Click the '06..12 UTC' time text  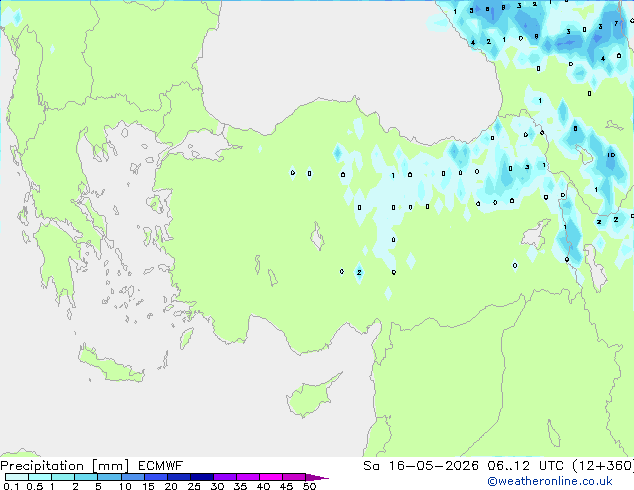[x=525, y=466]
